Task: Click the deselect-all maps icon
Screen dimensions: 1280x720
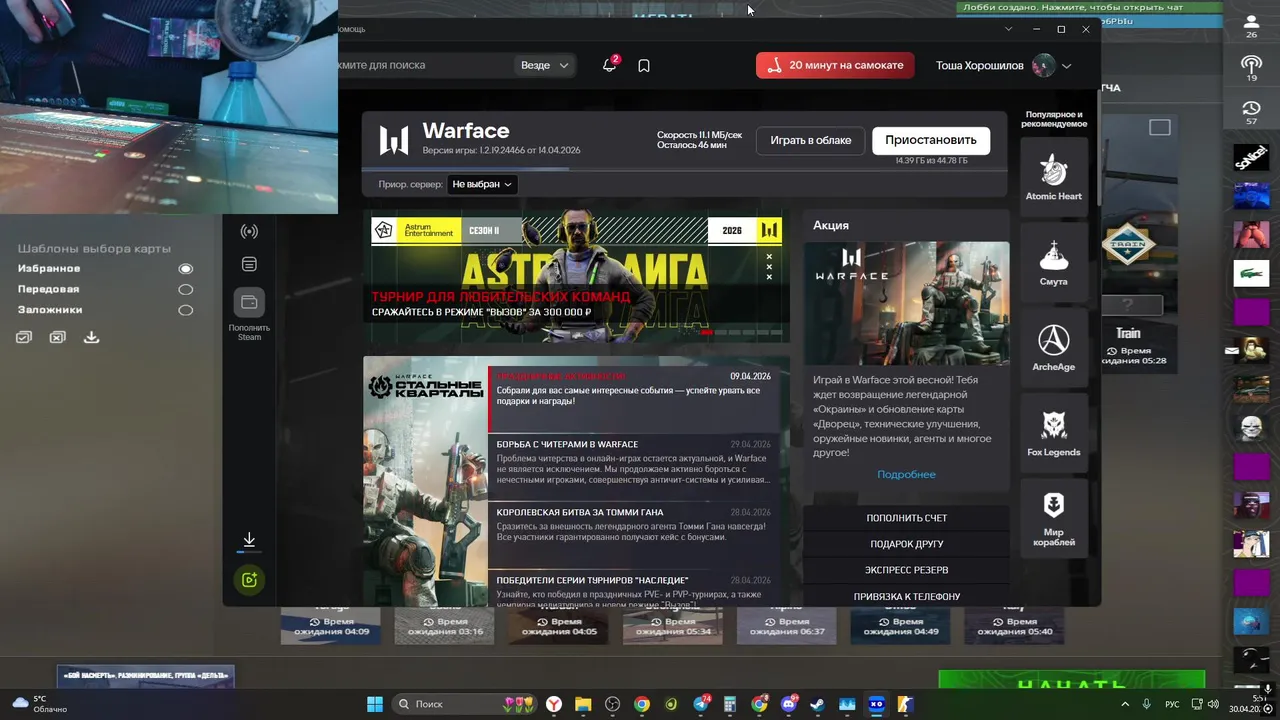Action: click(57, 338)
